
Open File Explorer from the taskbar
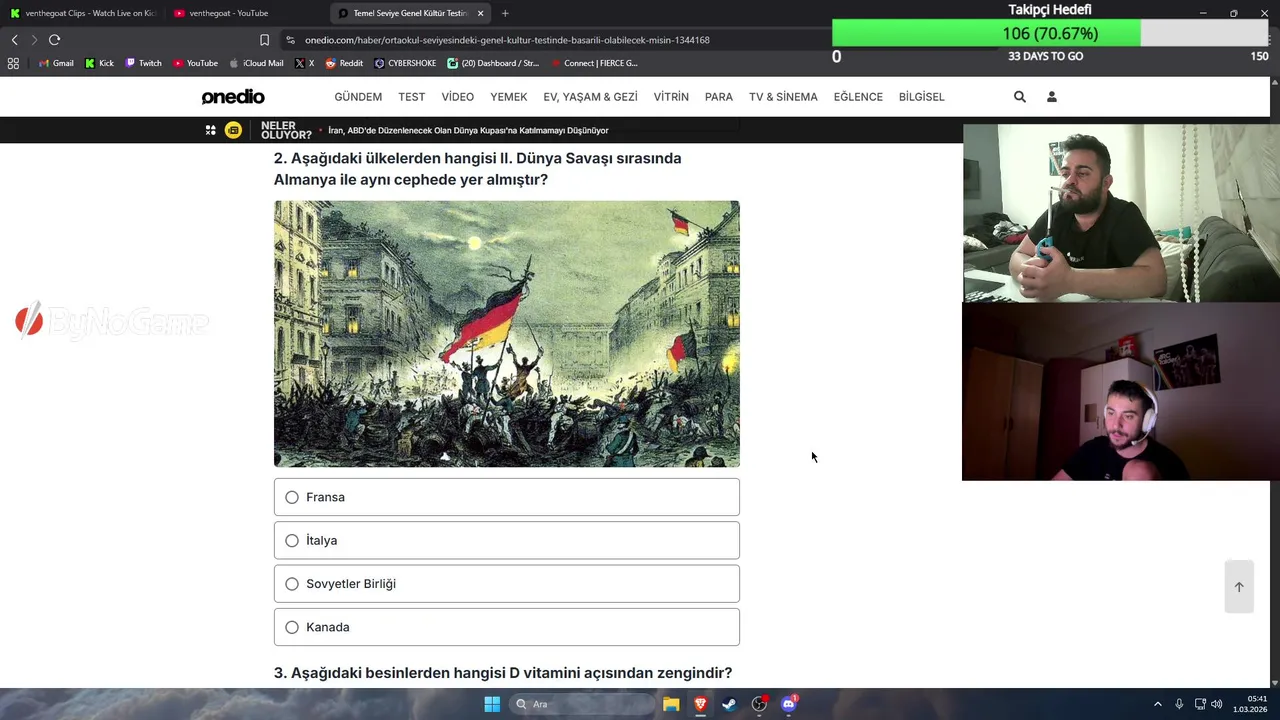pos(671,704)
